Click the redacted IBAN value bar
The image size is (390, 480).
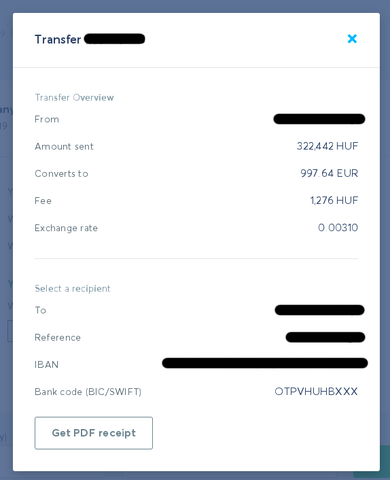265,363
